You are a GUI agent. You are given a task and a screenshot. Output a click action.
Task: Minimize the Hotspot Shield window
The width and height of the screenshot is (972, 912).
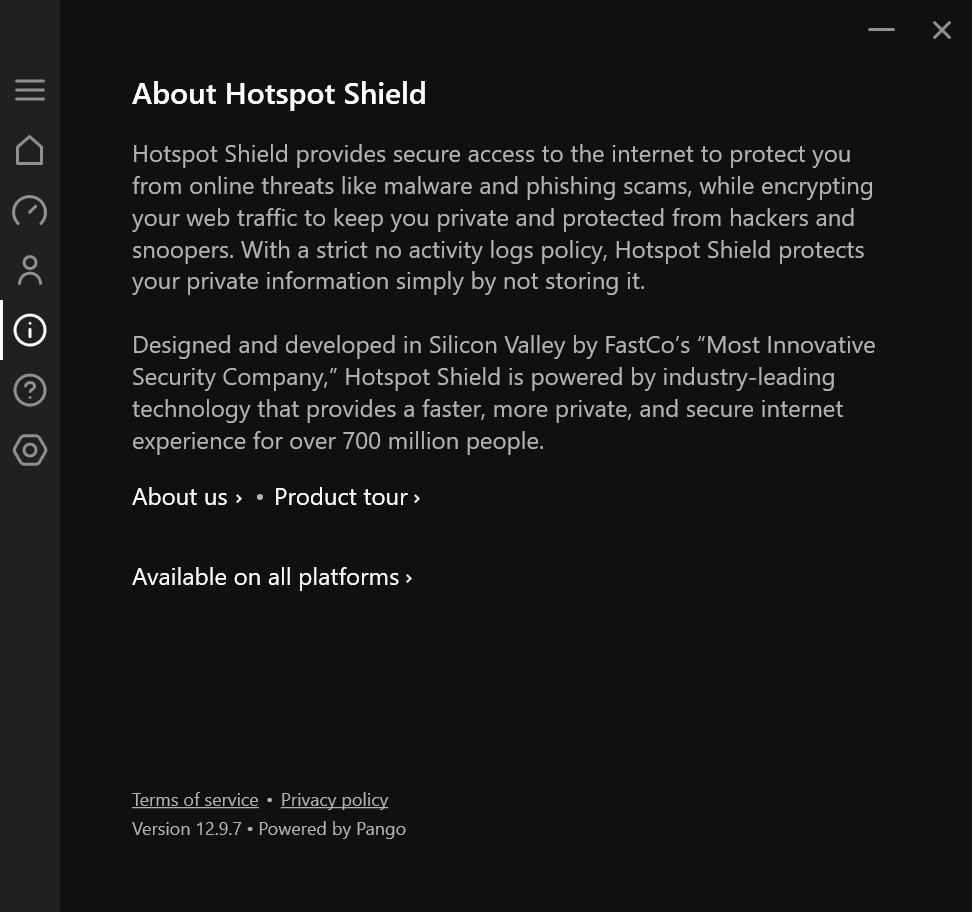pos(881,29)
